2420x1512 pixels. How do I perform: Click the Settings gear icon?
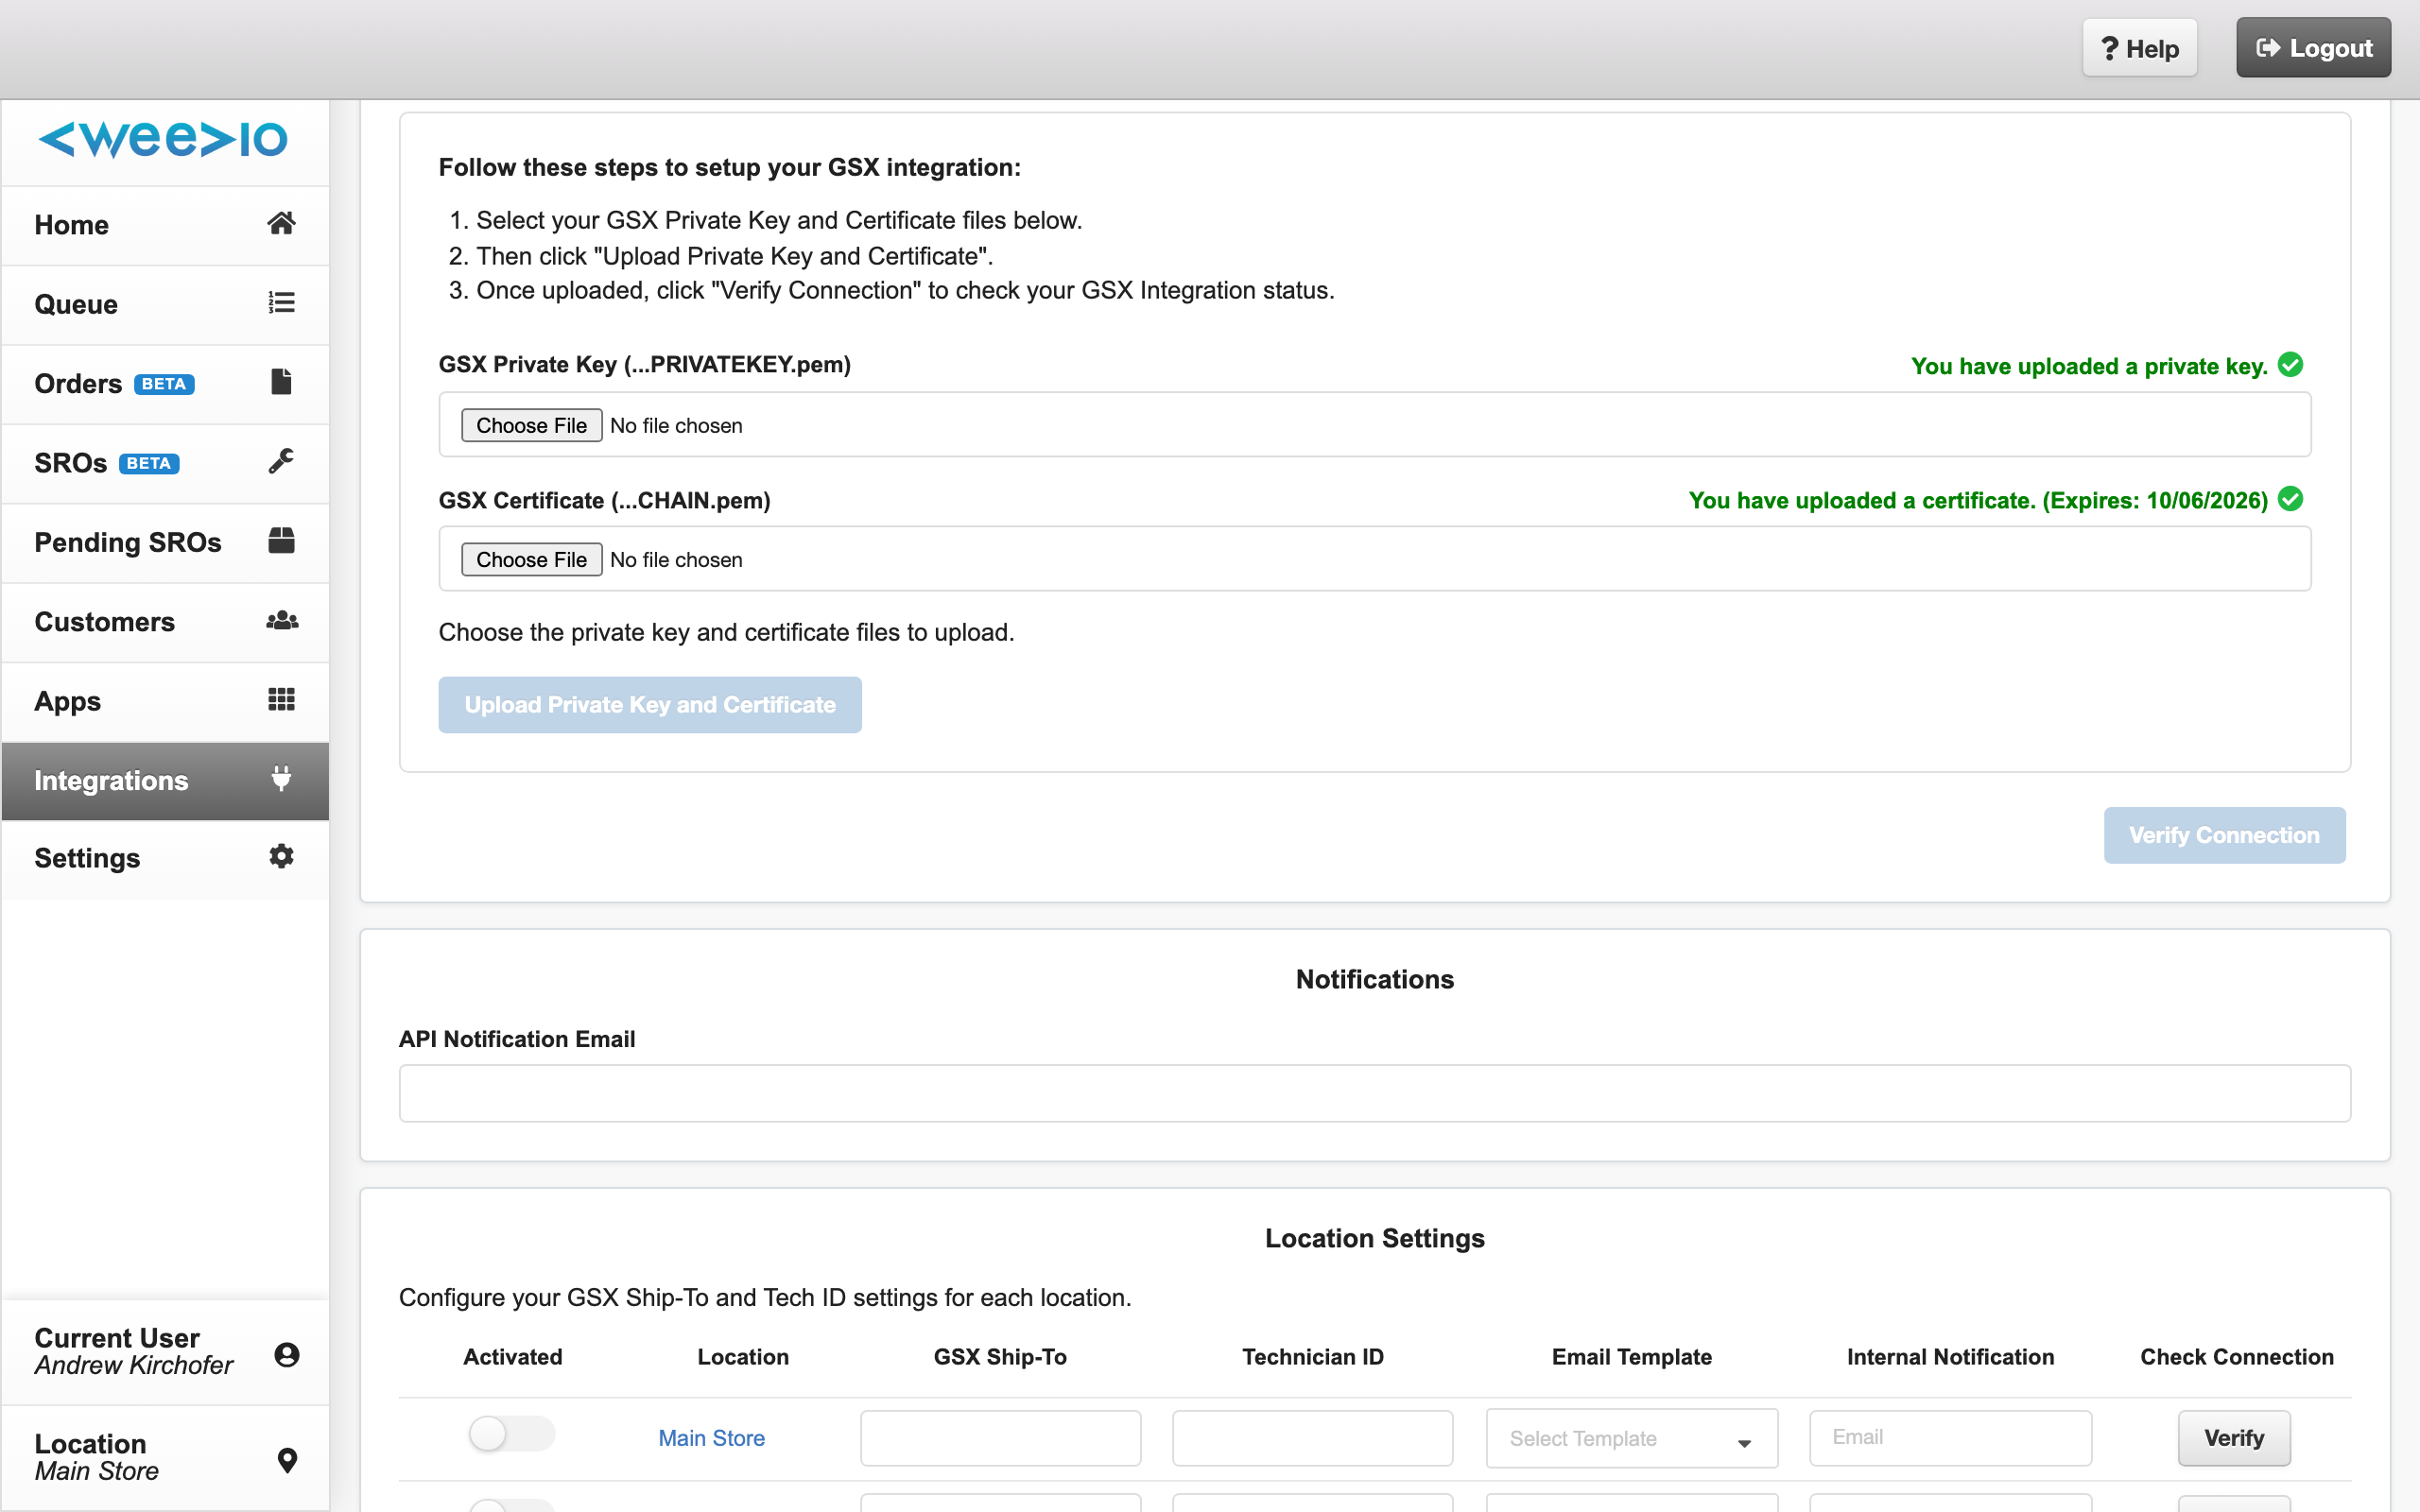pos(281,856)
